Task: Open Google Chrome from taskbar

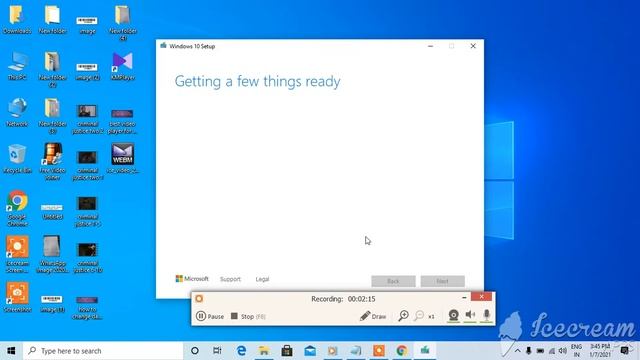Action: (x=402, y=351)
